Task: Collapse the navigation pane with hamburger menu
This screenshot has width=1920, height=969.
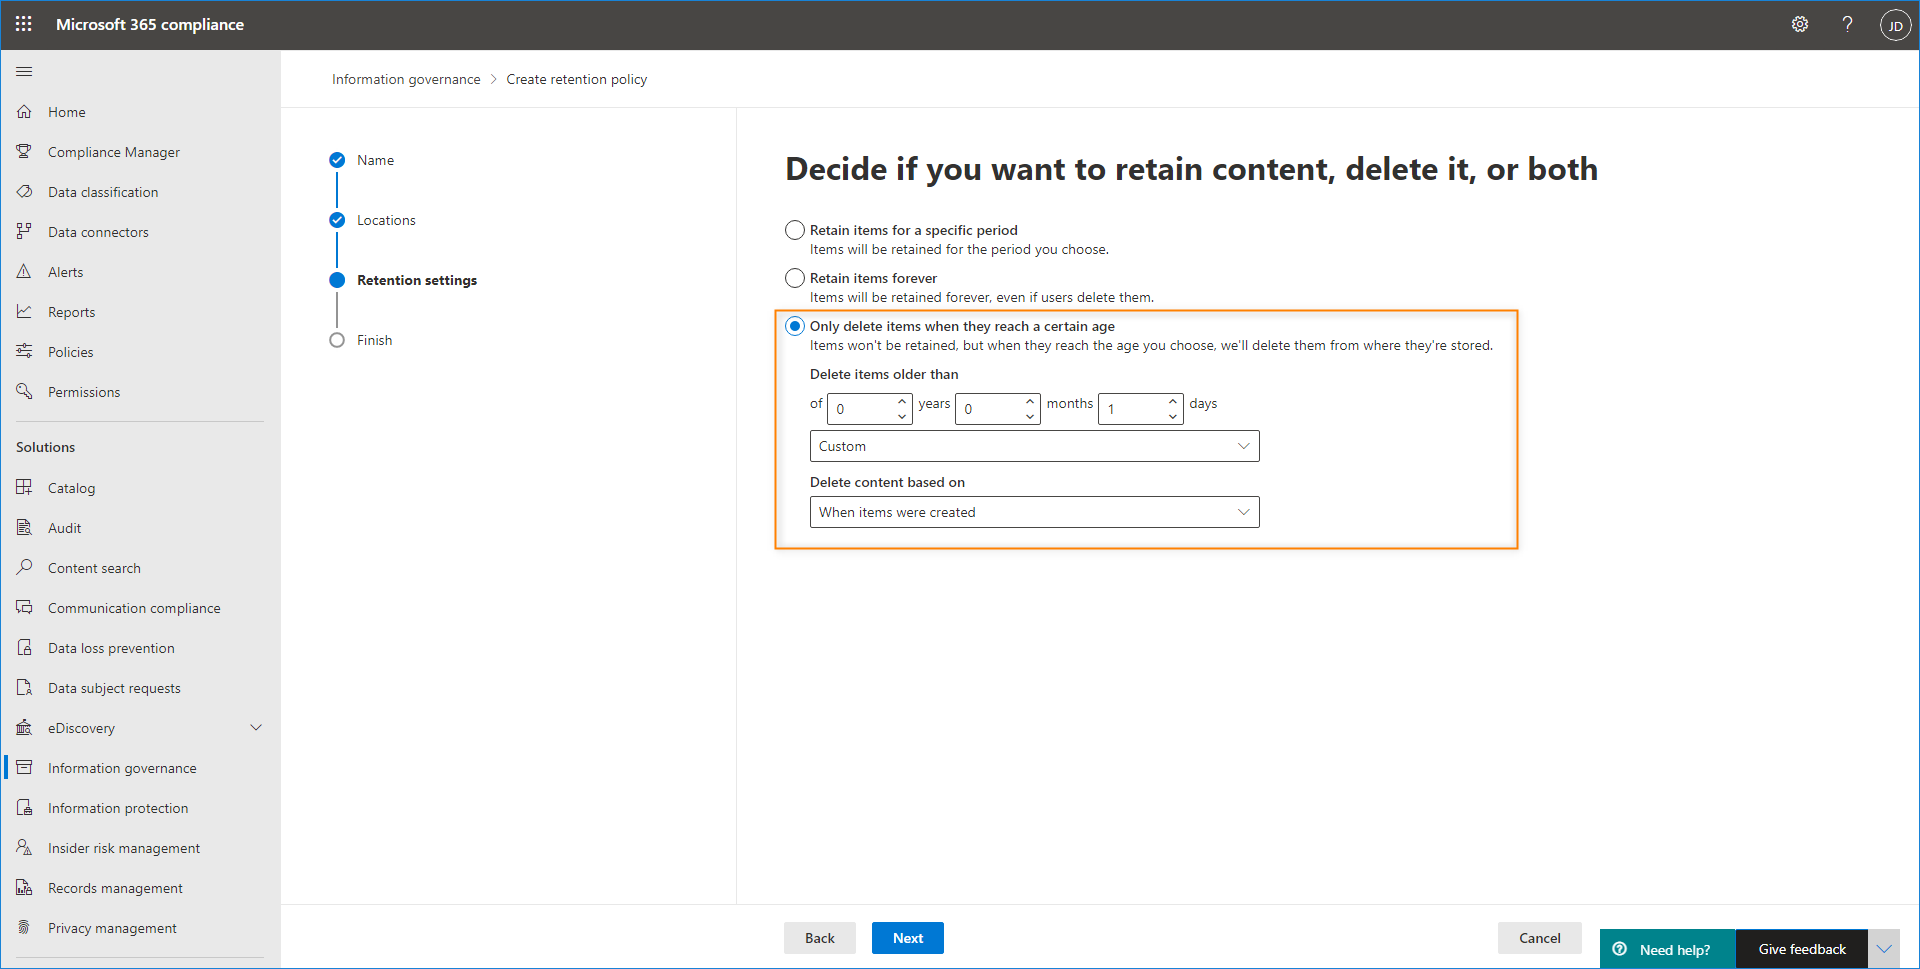Action: (x=24, y=71)
